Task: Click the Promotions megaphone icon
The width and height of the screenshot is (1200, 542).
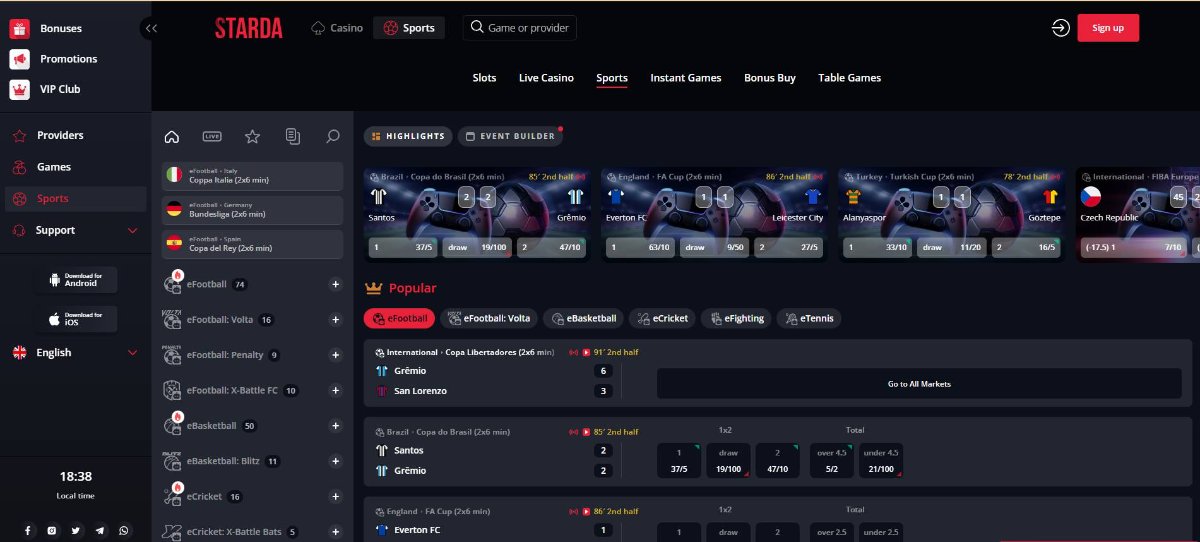Action: [x=20, y=59]
